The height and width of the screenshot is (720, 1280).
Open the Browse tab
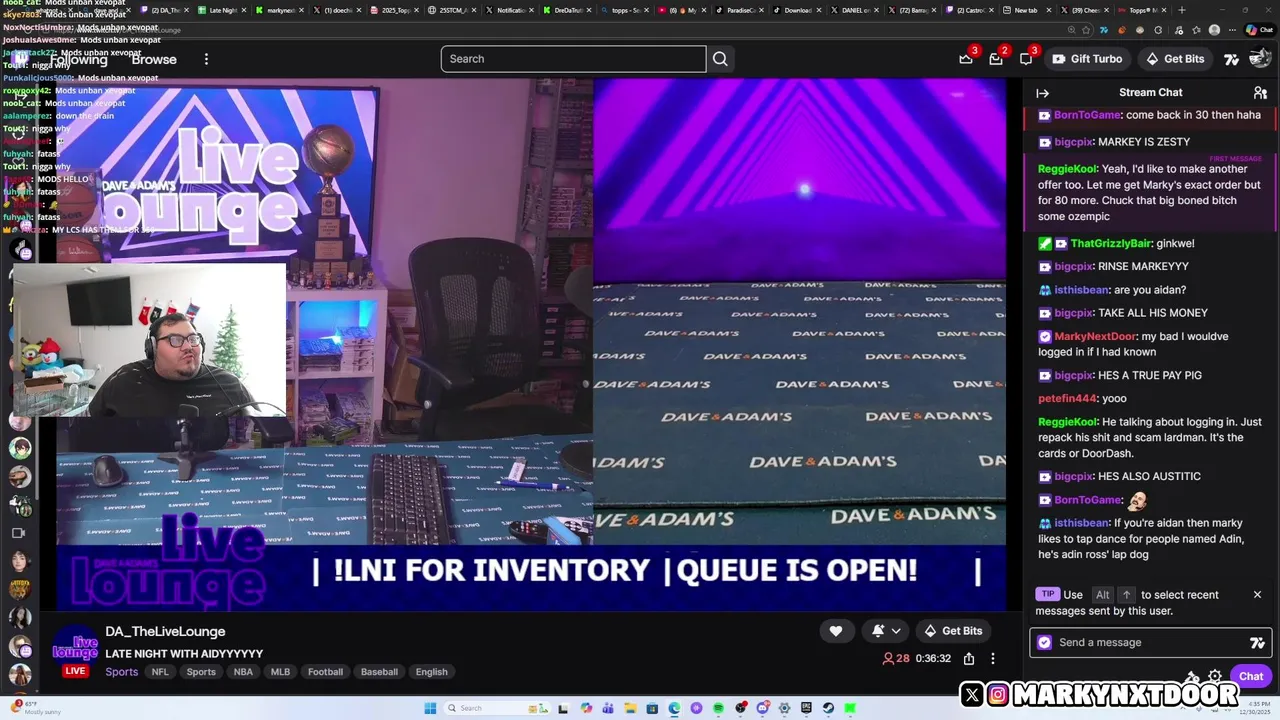click(x=154, y=59)
